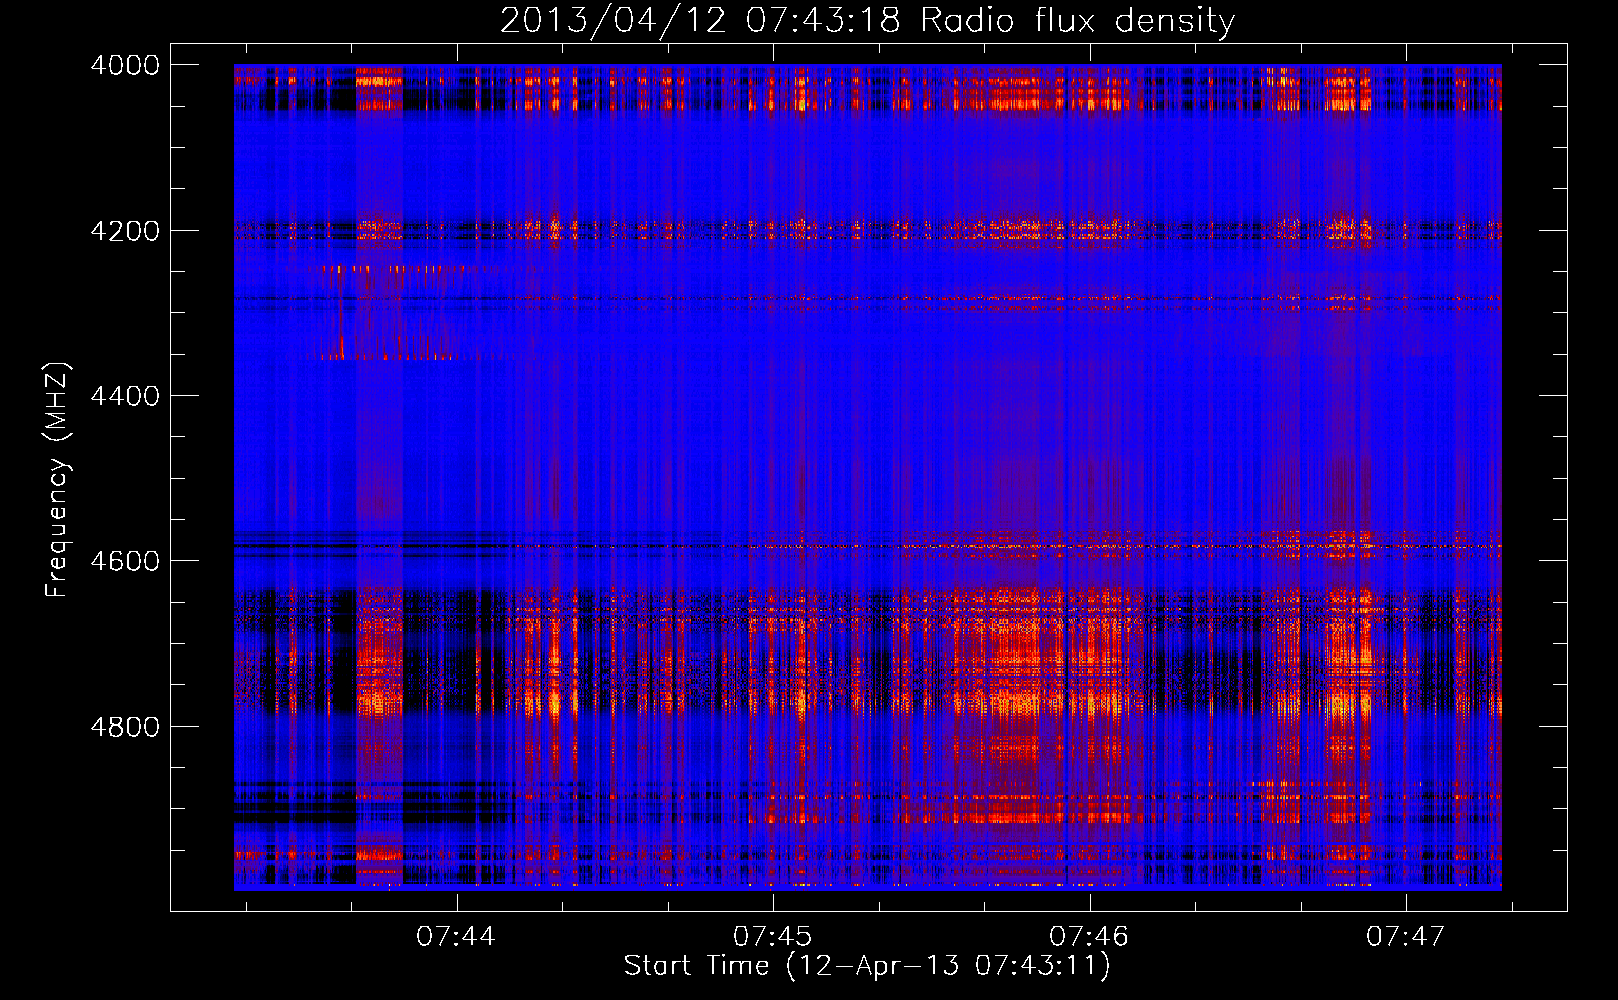Click the 'Frequency (MHZ)' y-axis label
1618x1000 pixels.
pyautogui.click(x=58, y=480)
